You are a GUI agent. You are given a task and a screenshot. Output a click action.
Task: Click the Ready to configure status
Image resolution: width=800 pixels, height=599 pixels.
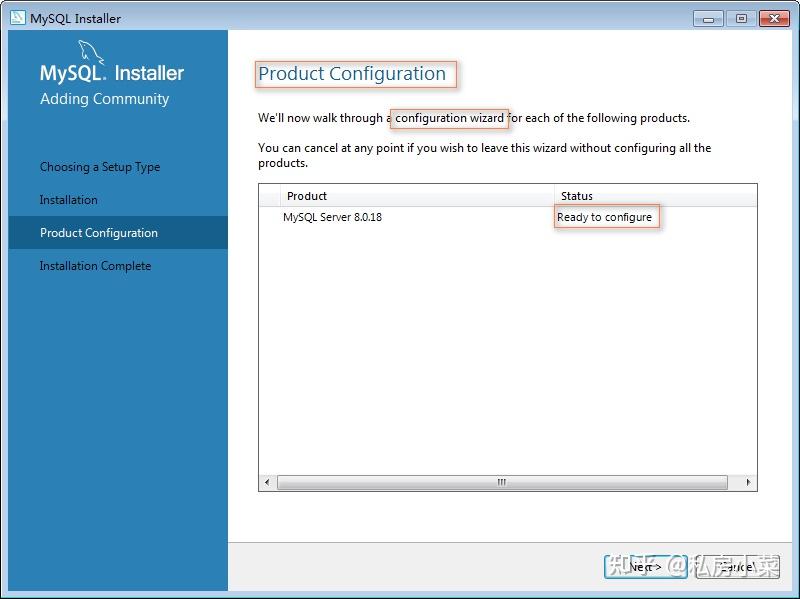tap(604, 217)
